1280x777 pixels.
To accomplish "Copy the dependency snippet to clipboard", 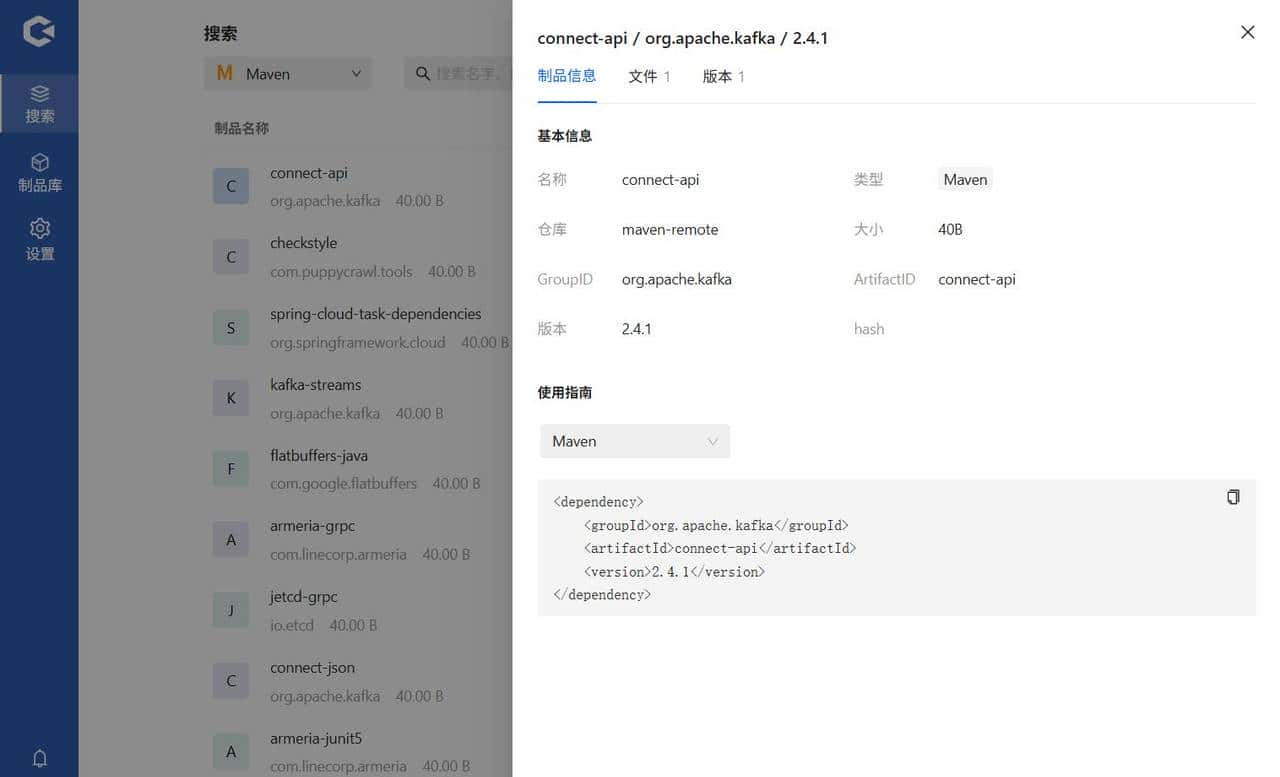I will (1233, 497).
